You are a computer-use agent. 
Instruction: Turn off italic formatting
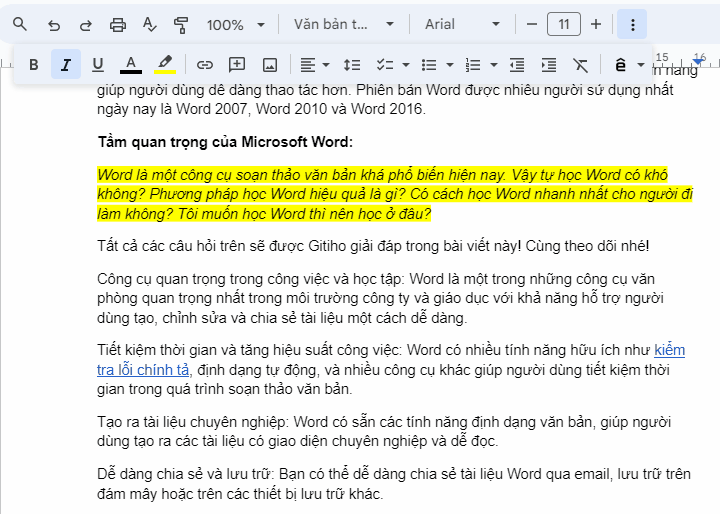pos(66,65)
